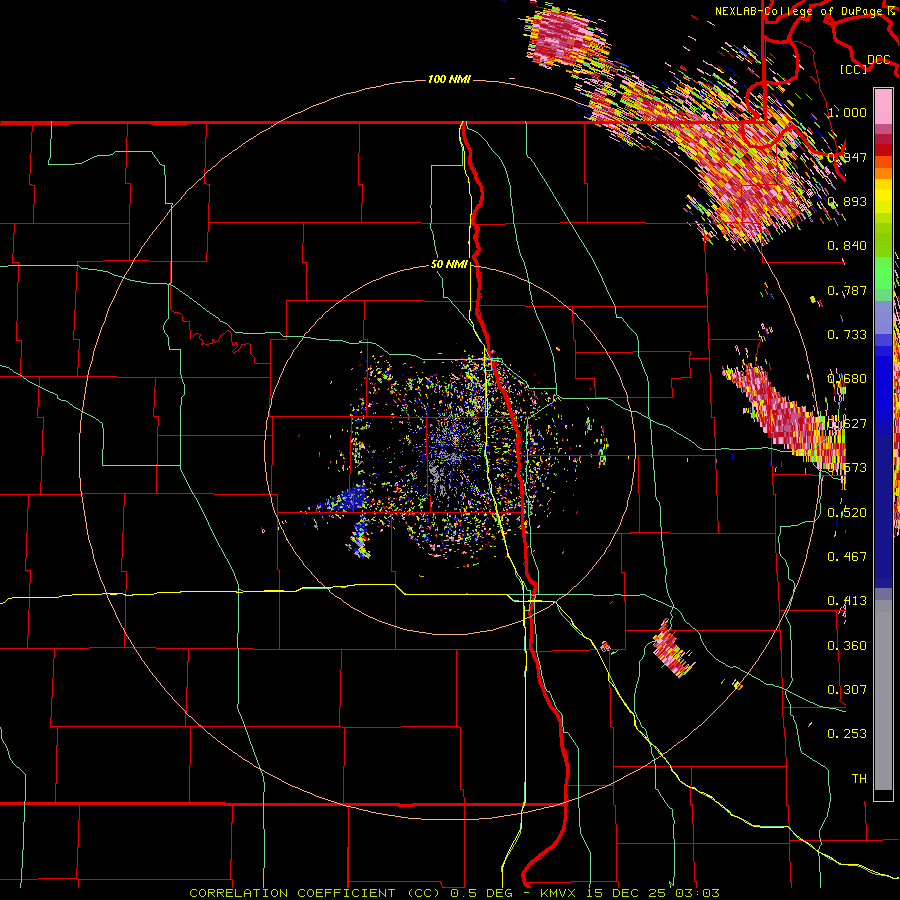The width and height of the screenshot is (900, 900).
Task: Click the "100 NMI" range ring label
Action: [x=449, y=79]
